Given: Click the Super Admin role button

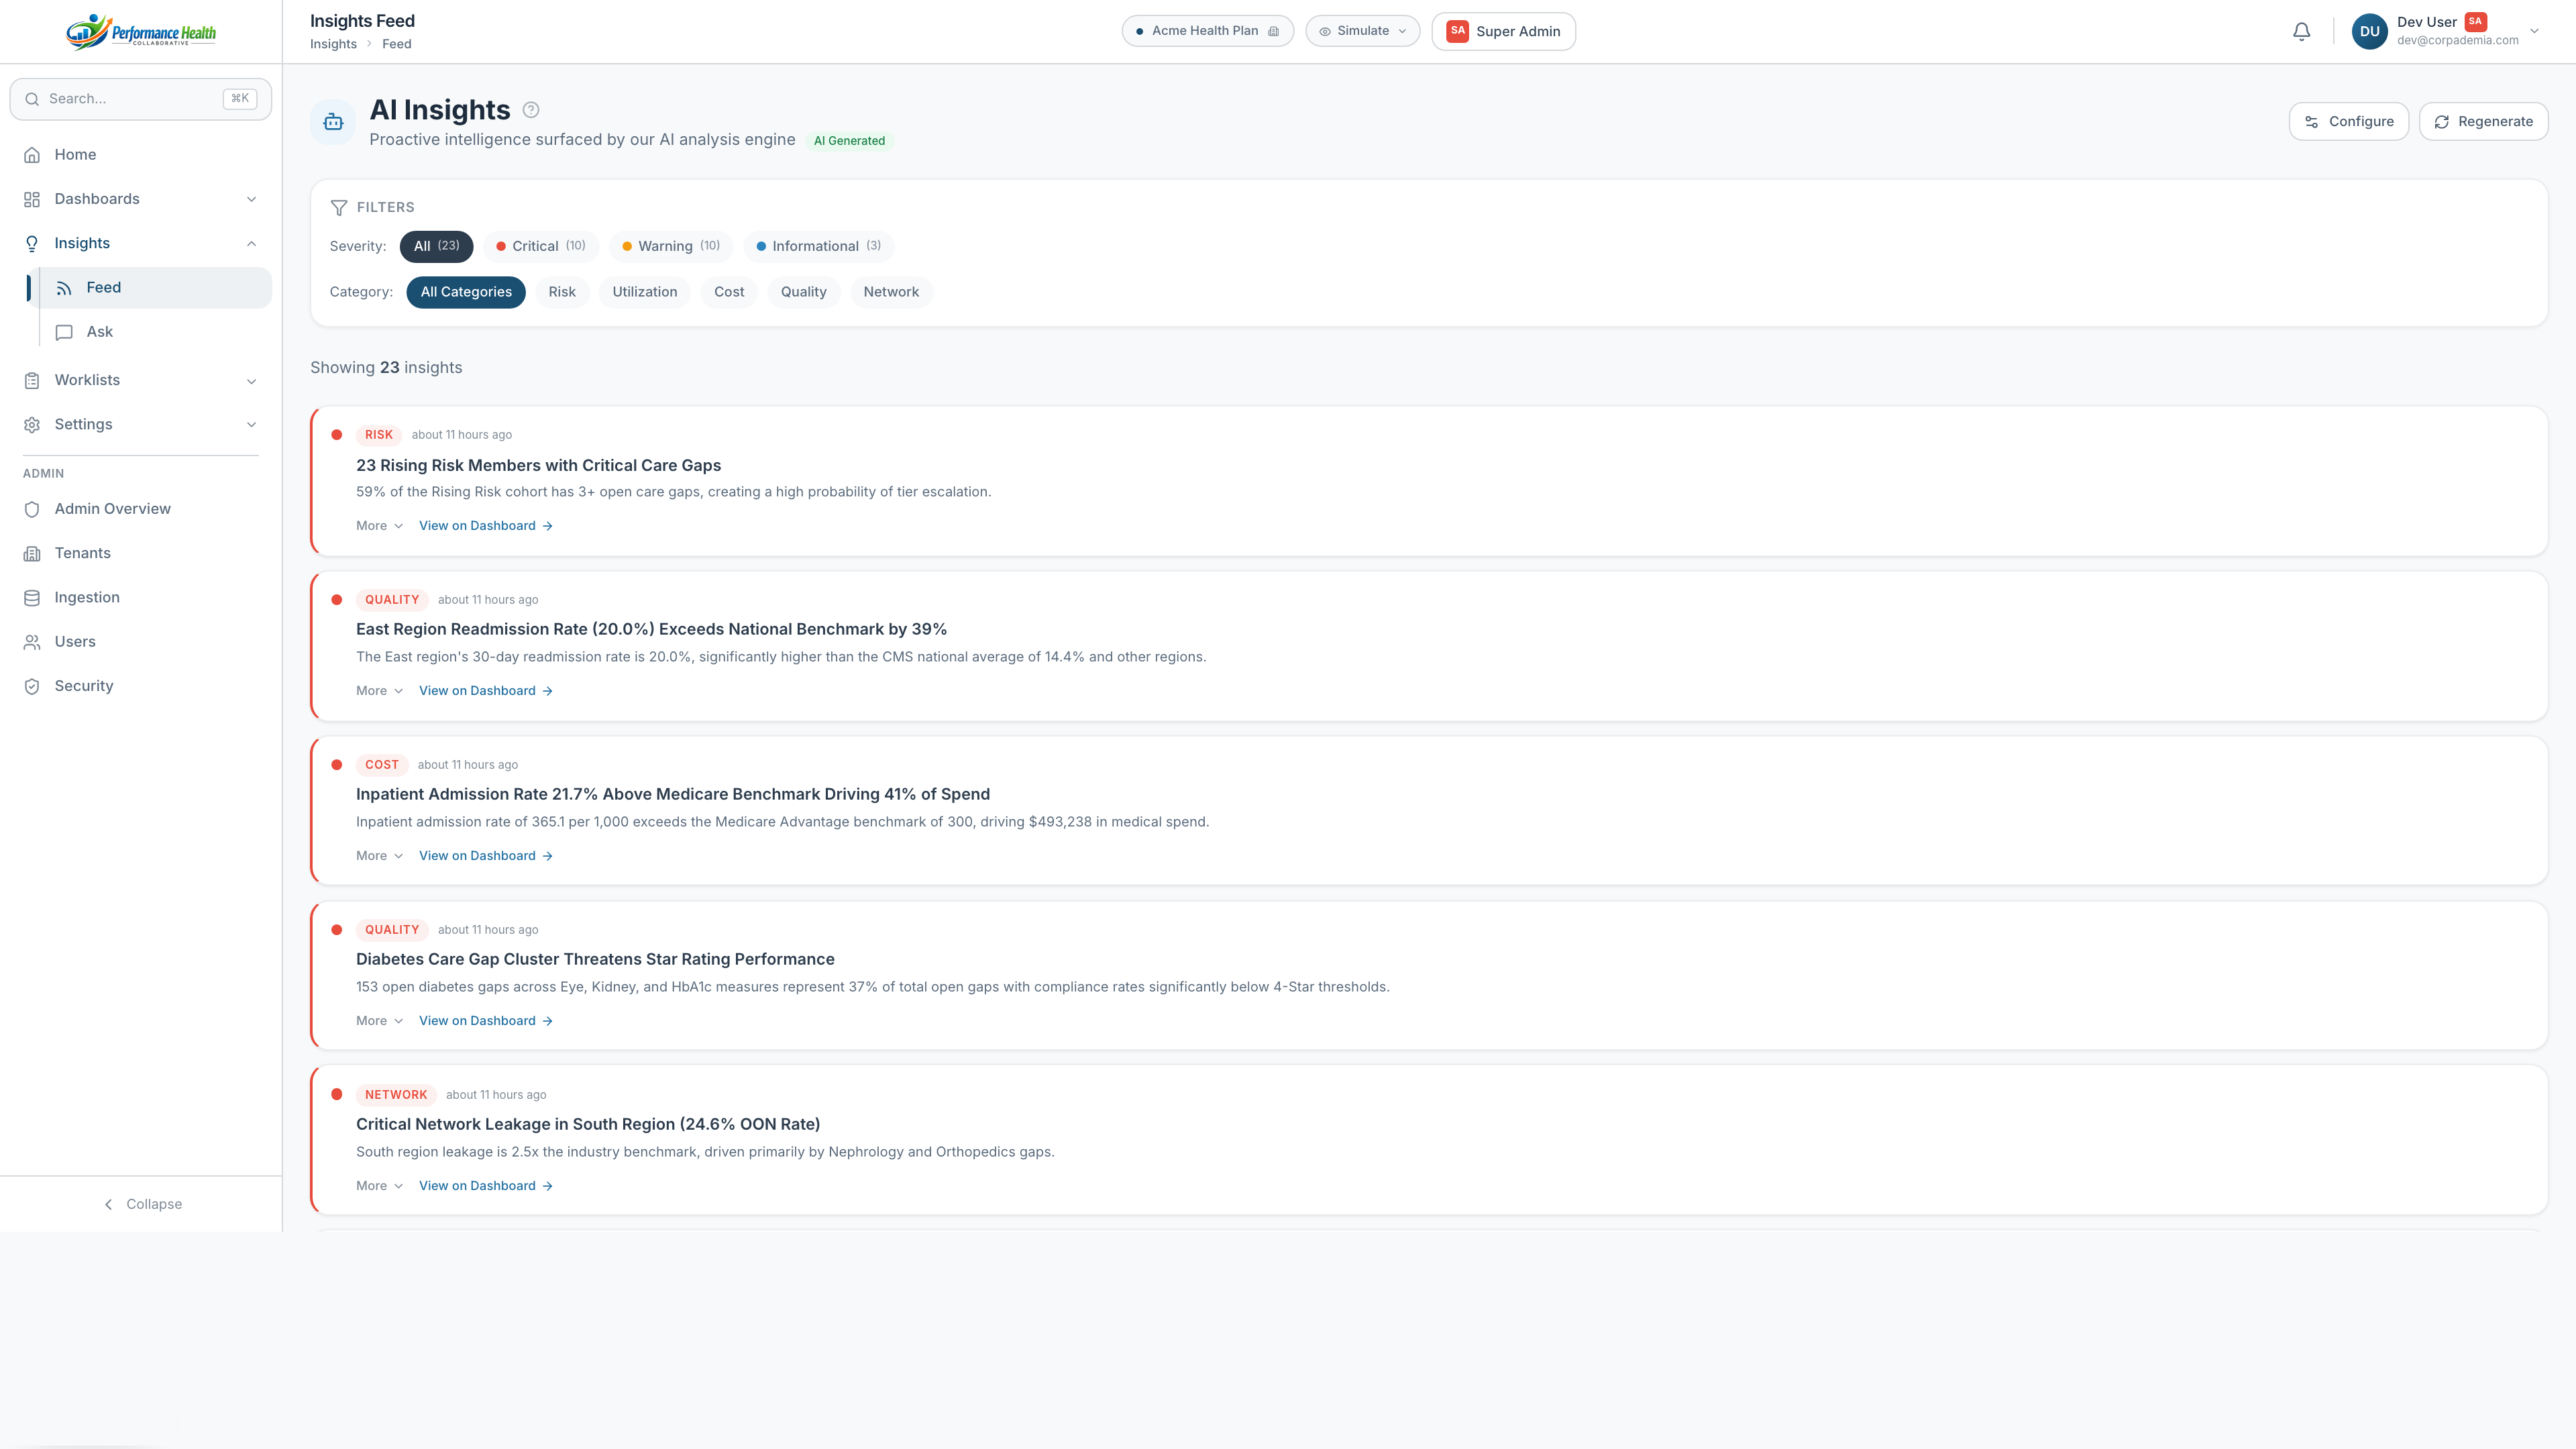Looking at the screenshot, I should click(1503, 31).
